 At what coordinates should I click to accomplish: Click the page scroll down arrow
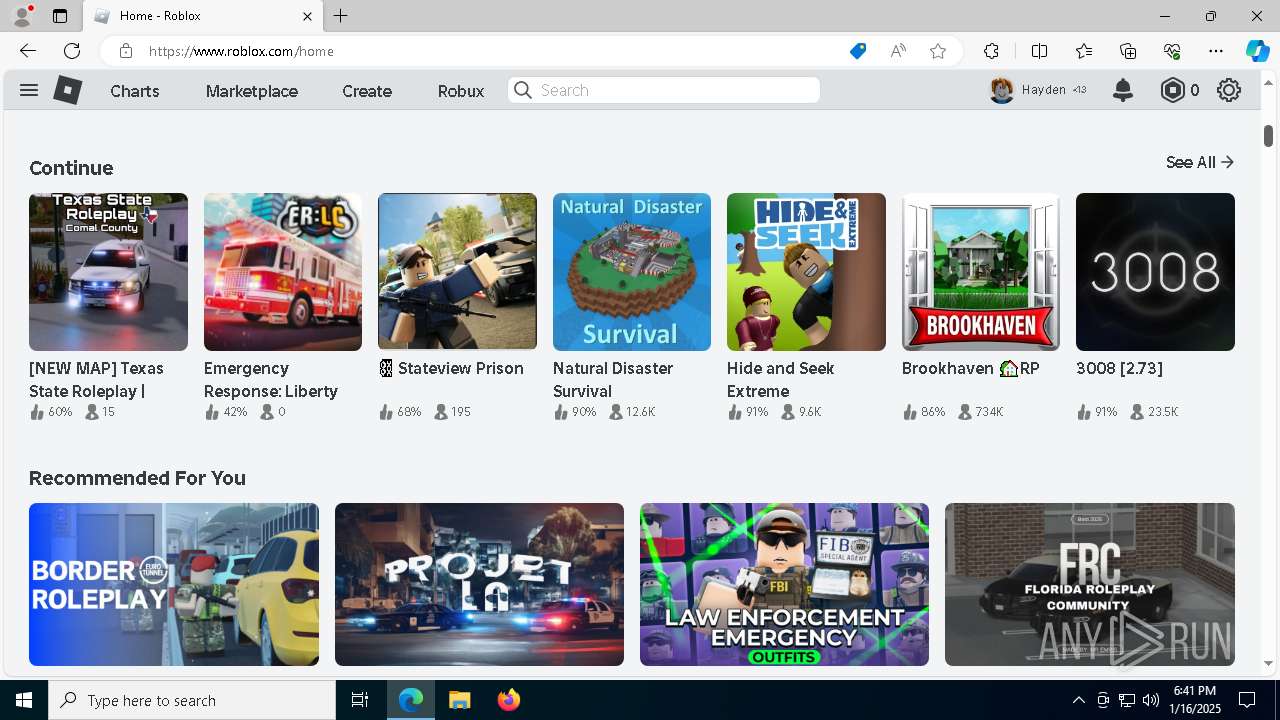pyautogui.click(x=1268, y=663)
